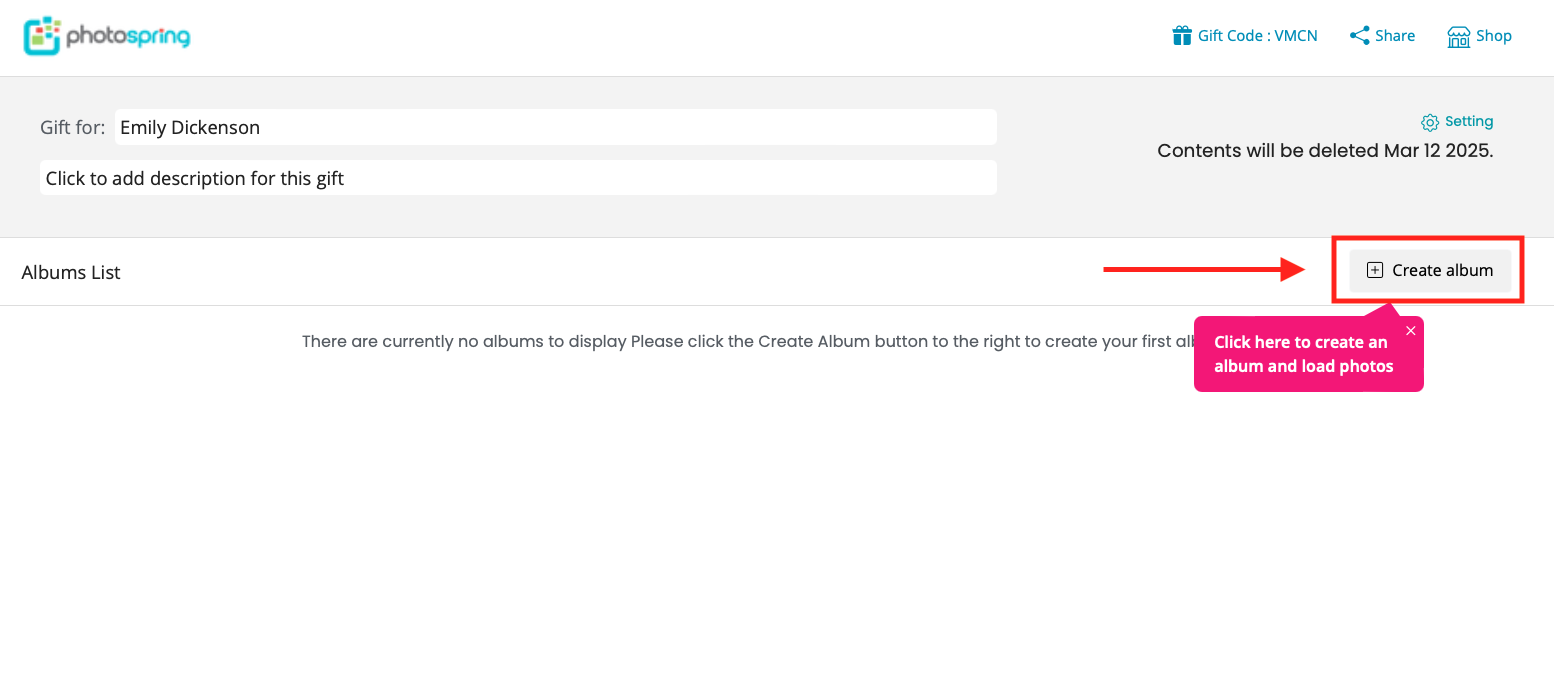Screen dimensions: 1554x699
Task: Click the Albums List heading
Action: point(71,272)
